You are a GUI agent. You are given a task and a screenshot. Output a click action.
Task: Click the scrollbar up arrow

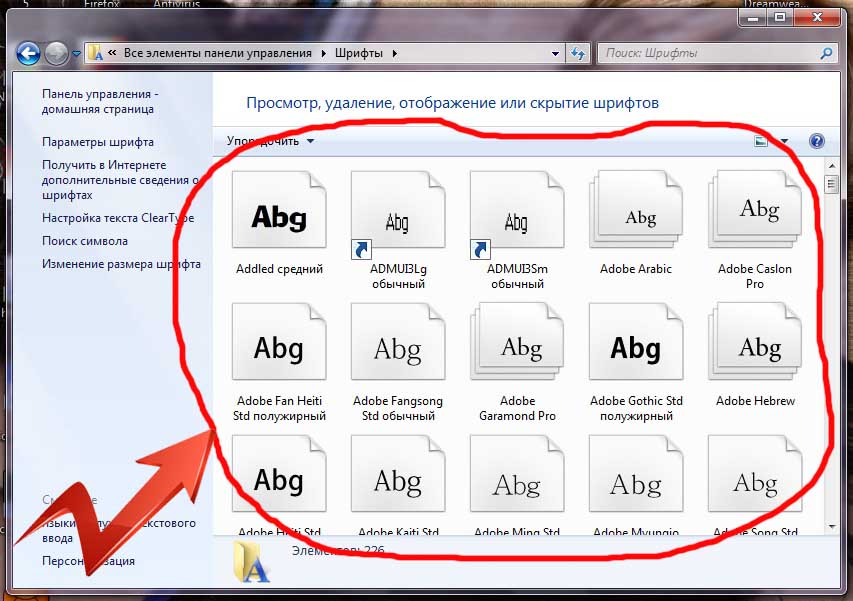pos(832,165)
